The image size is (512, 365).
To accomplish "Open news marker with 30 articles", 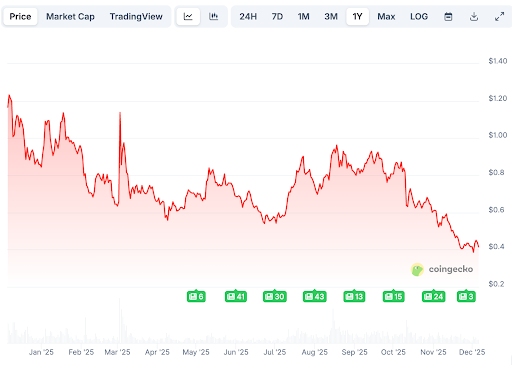I will click(x=275, y=296).
